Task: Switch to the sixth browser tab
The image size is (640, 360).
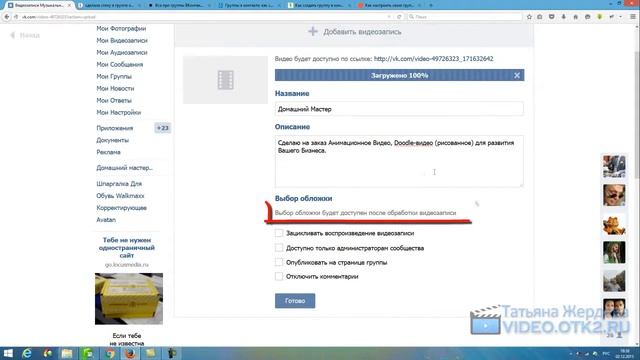Action: click(389, 5)
